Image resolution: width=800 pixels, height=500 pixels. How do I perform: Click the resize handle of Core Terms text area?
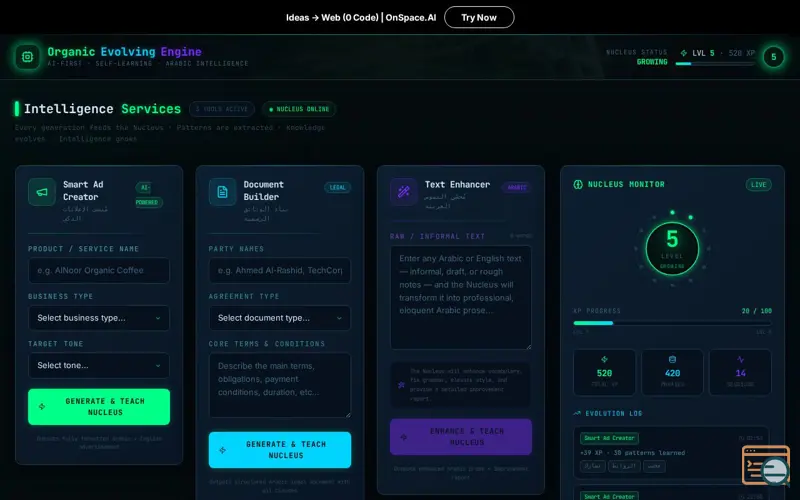(347, 414)
